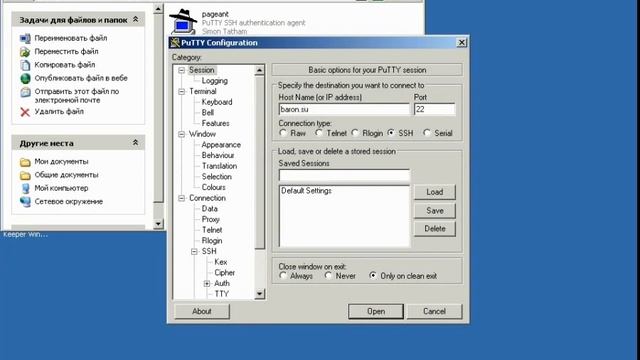Screen dimensions: 640x360
Task: Click category tree scroll up arrow
Action: click(259, 70)
